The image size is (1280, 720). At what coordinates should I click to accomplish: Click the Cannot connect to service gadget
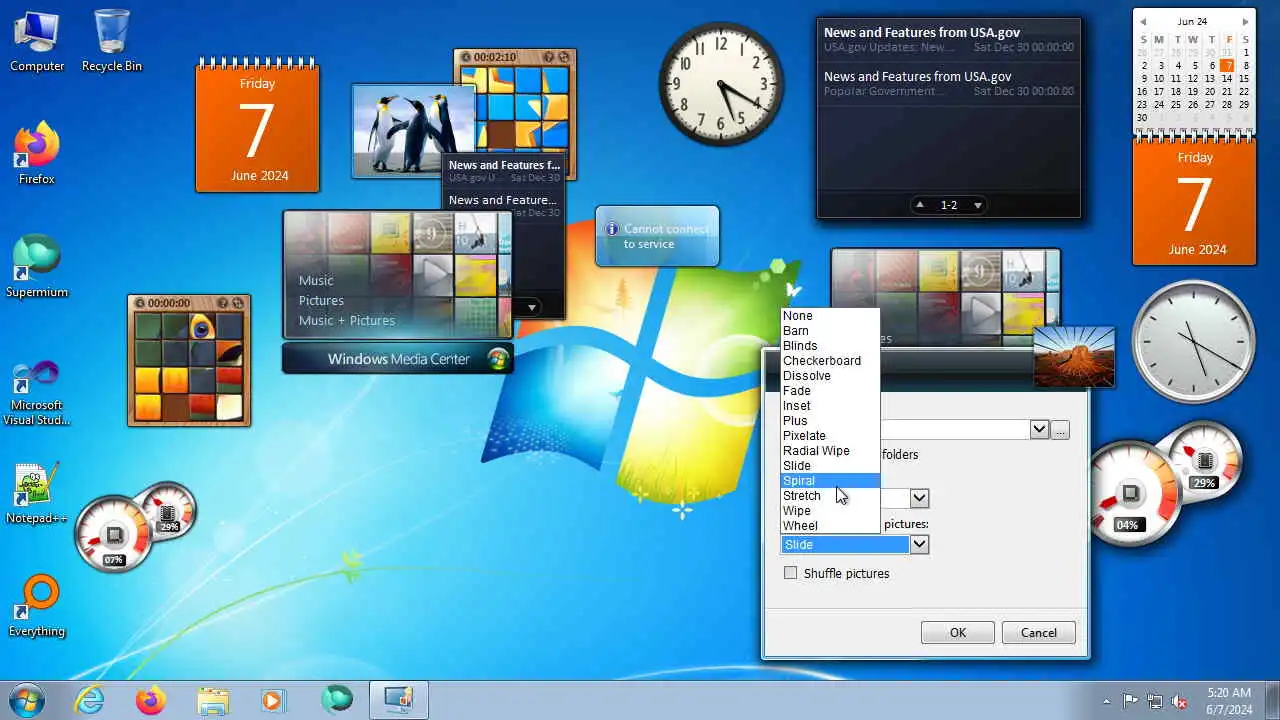(657, 236)
